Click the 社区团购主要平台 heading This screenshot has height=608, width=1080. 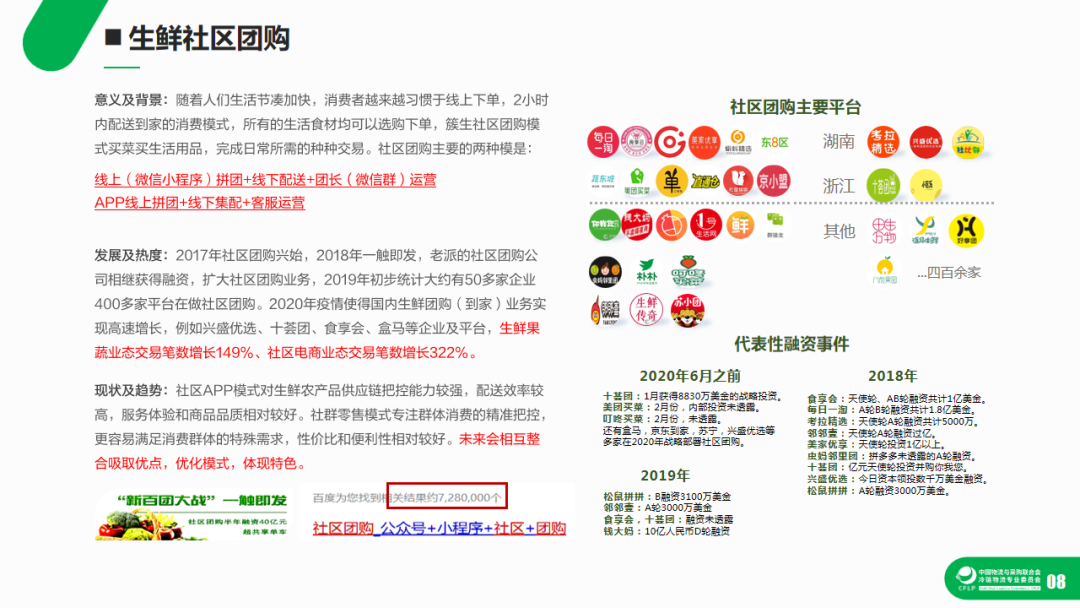796,107
